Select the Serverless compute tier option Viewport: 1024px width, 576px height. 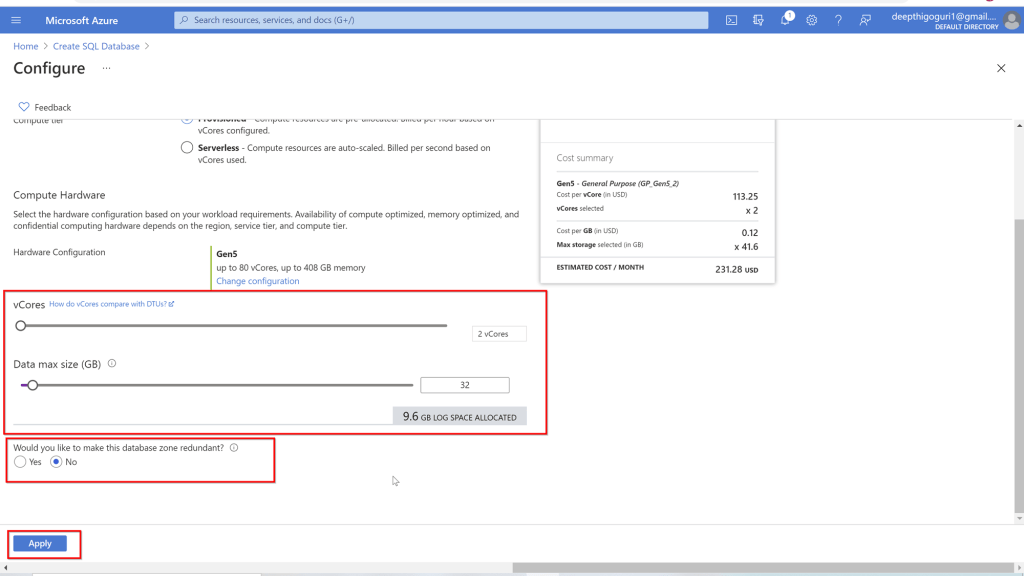(187, 148)
